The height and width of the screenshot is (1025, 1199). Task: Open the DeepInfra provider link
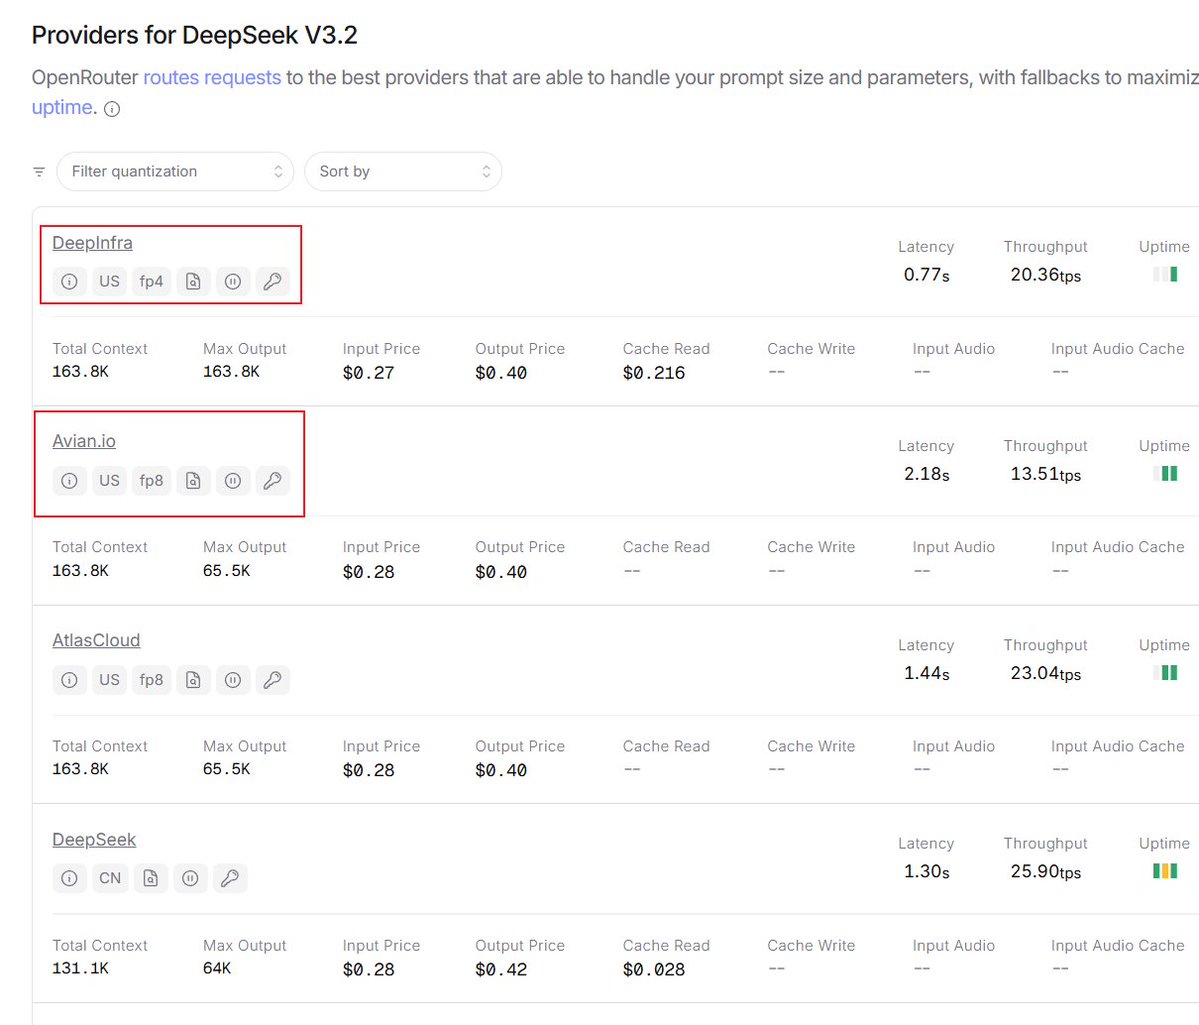[92, 243]
